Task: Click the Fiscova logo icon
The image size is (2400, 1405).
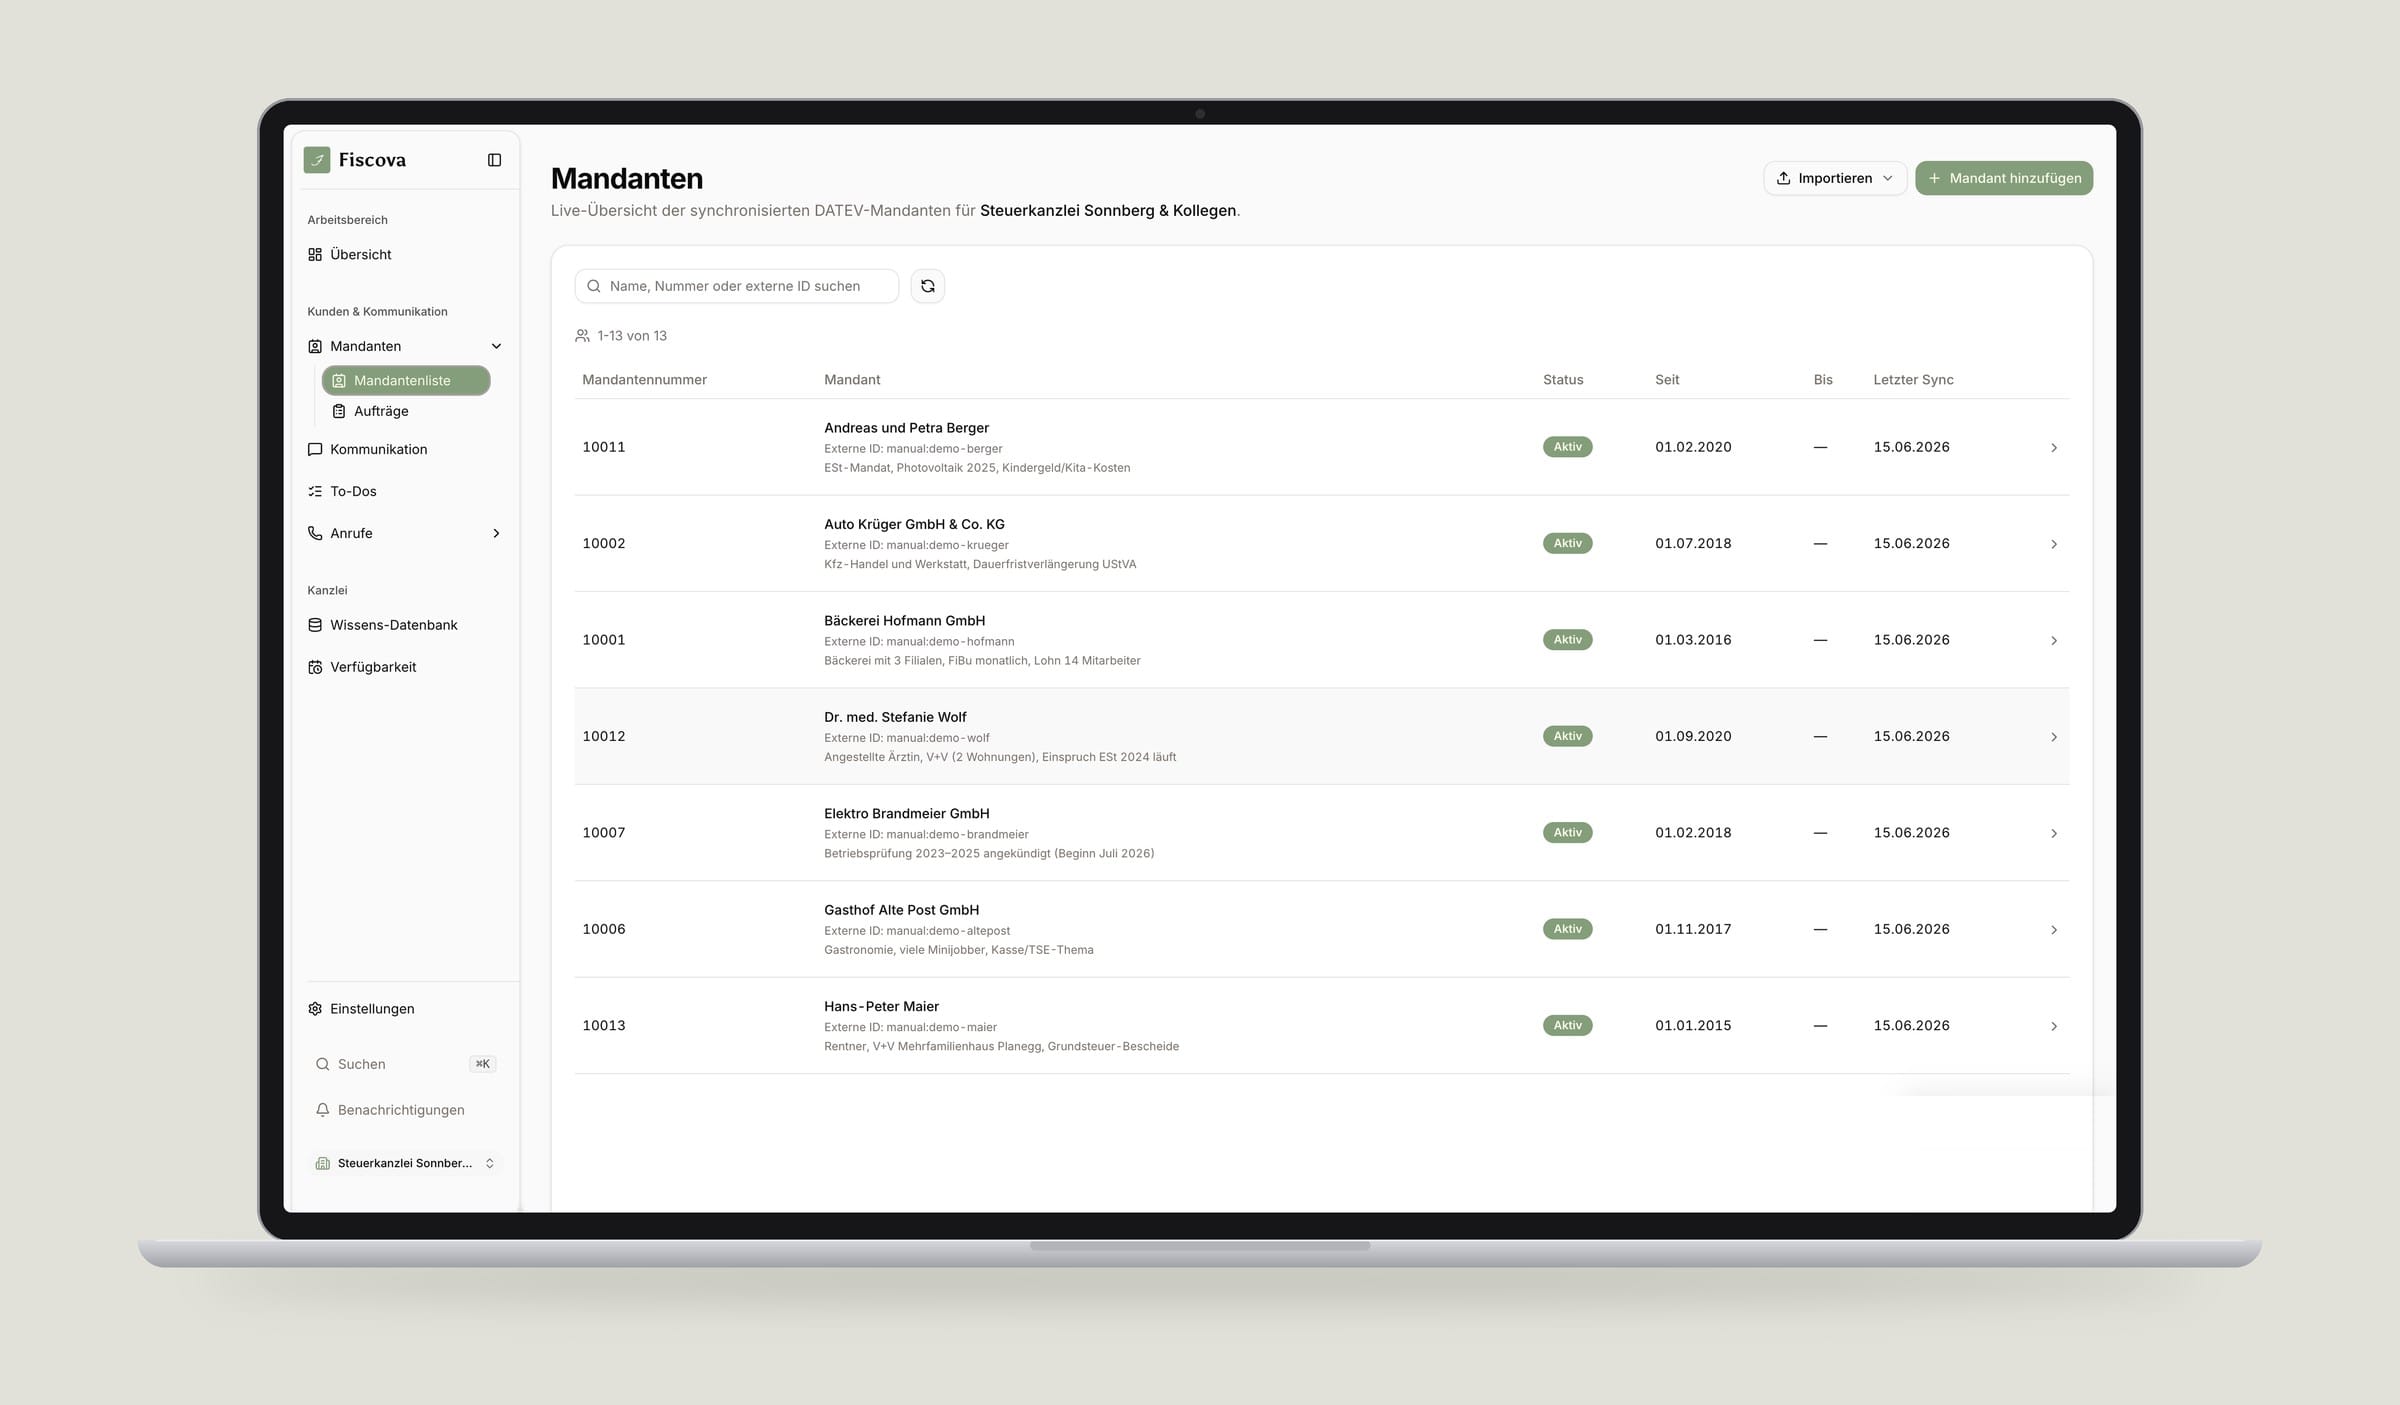Action: pos(317,160)
